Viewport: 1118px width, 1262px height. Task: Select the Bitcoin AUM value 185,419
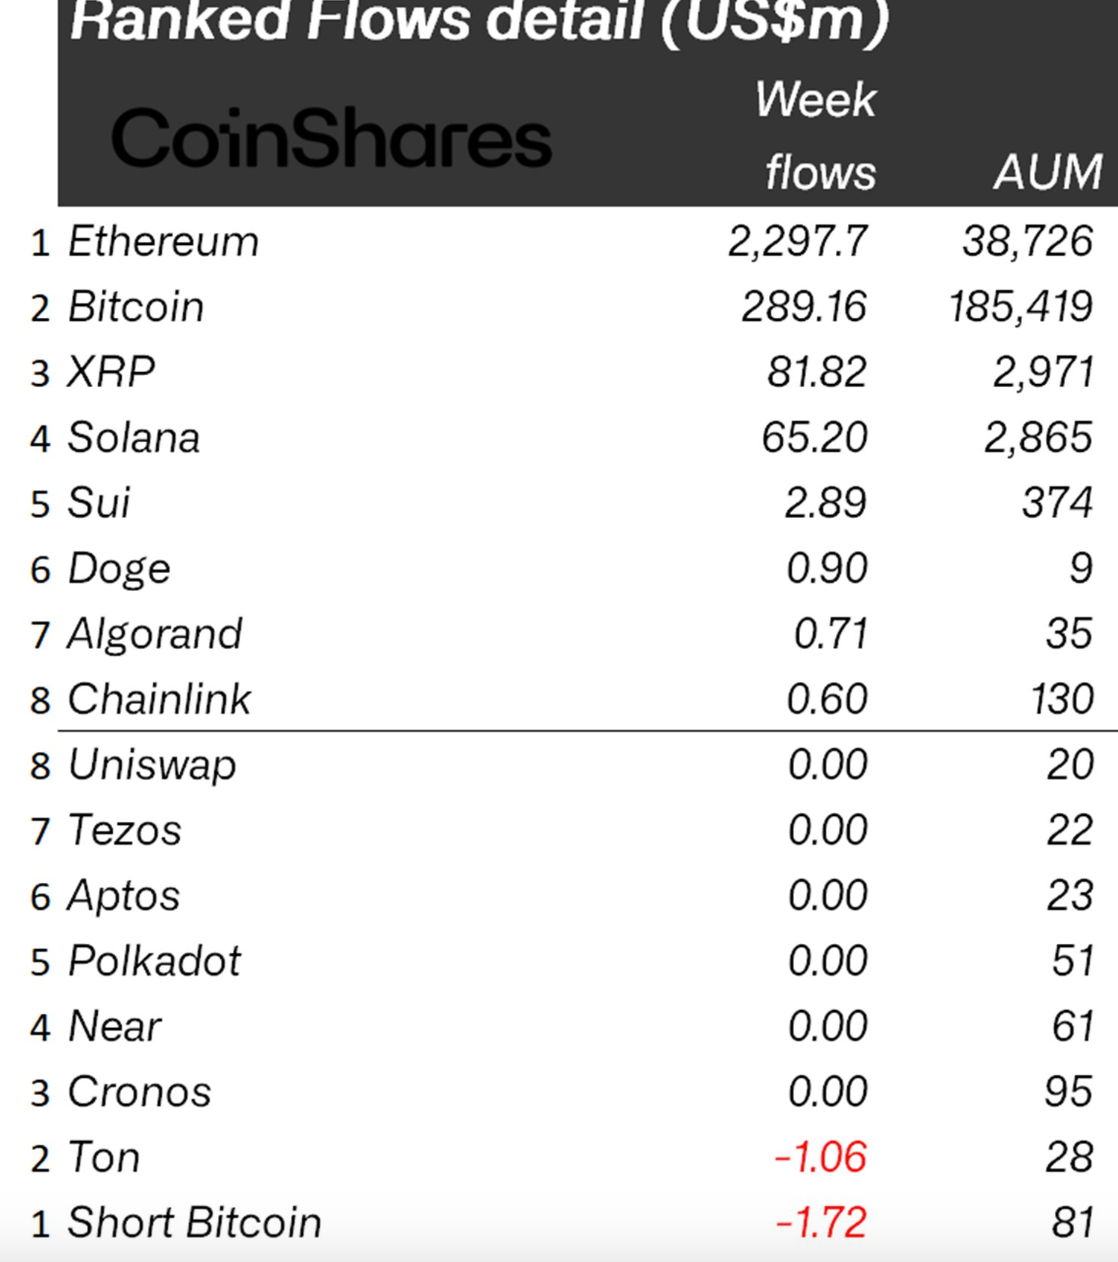pyautogui.click(x=1020, y=307)
